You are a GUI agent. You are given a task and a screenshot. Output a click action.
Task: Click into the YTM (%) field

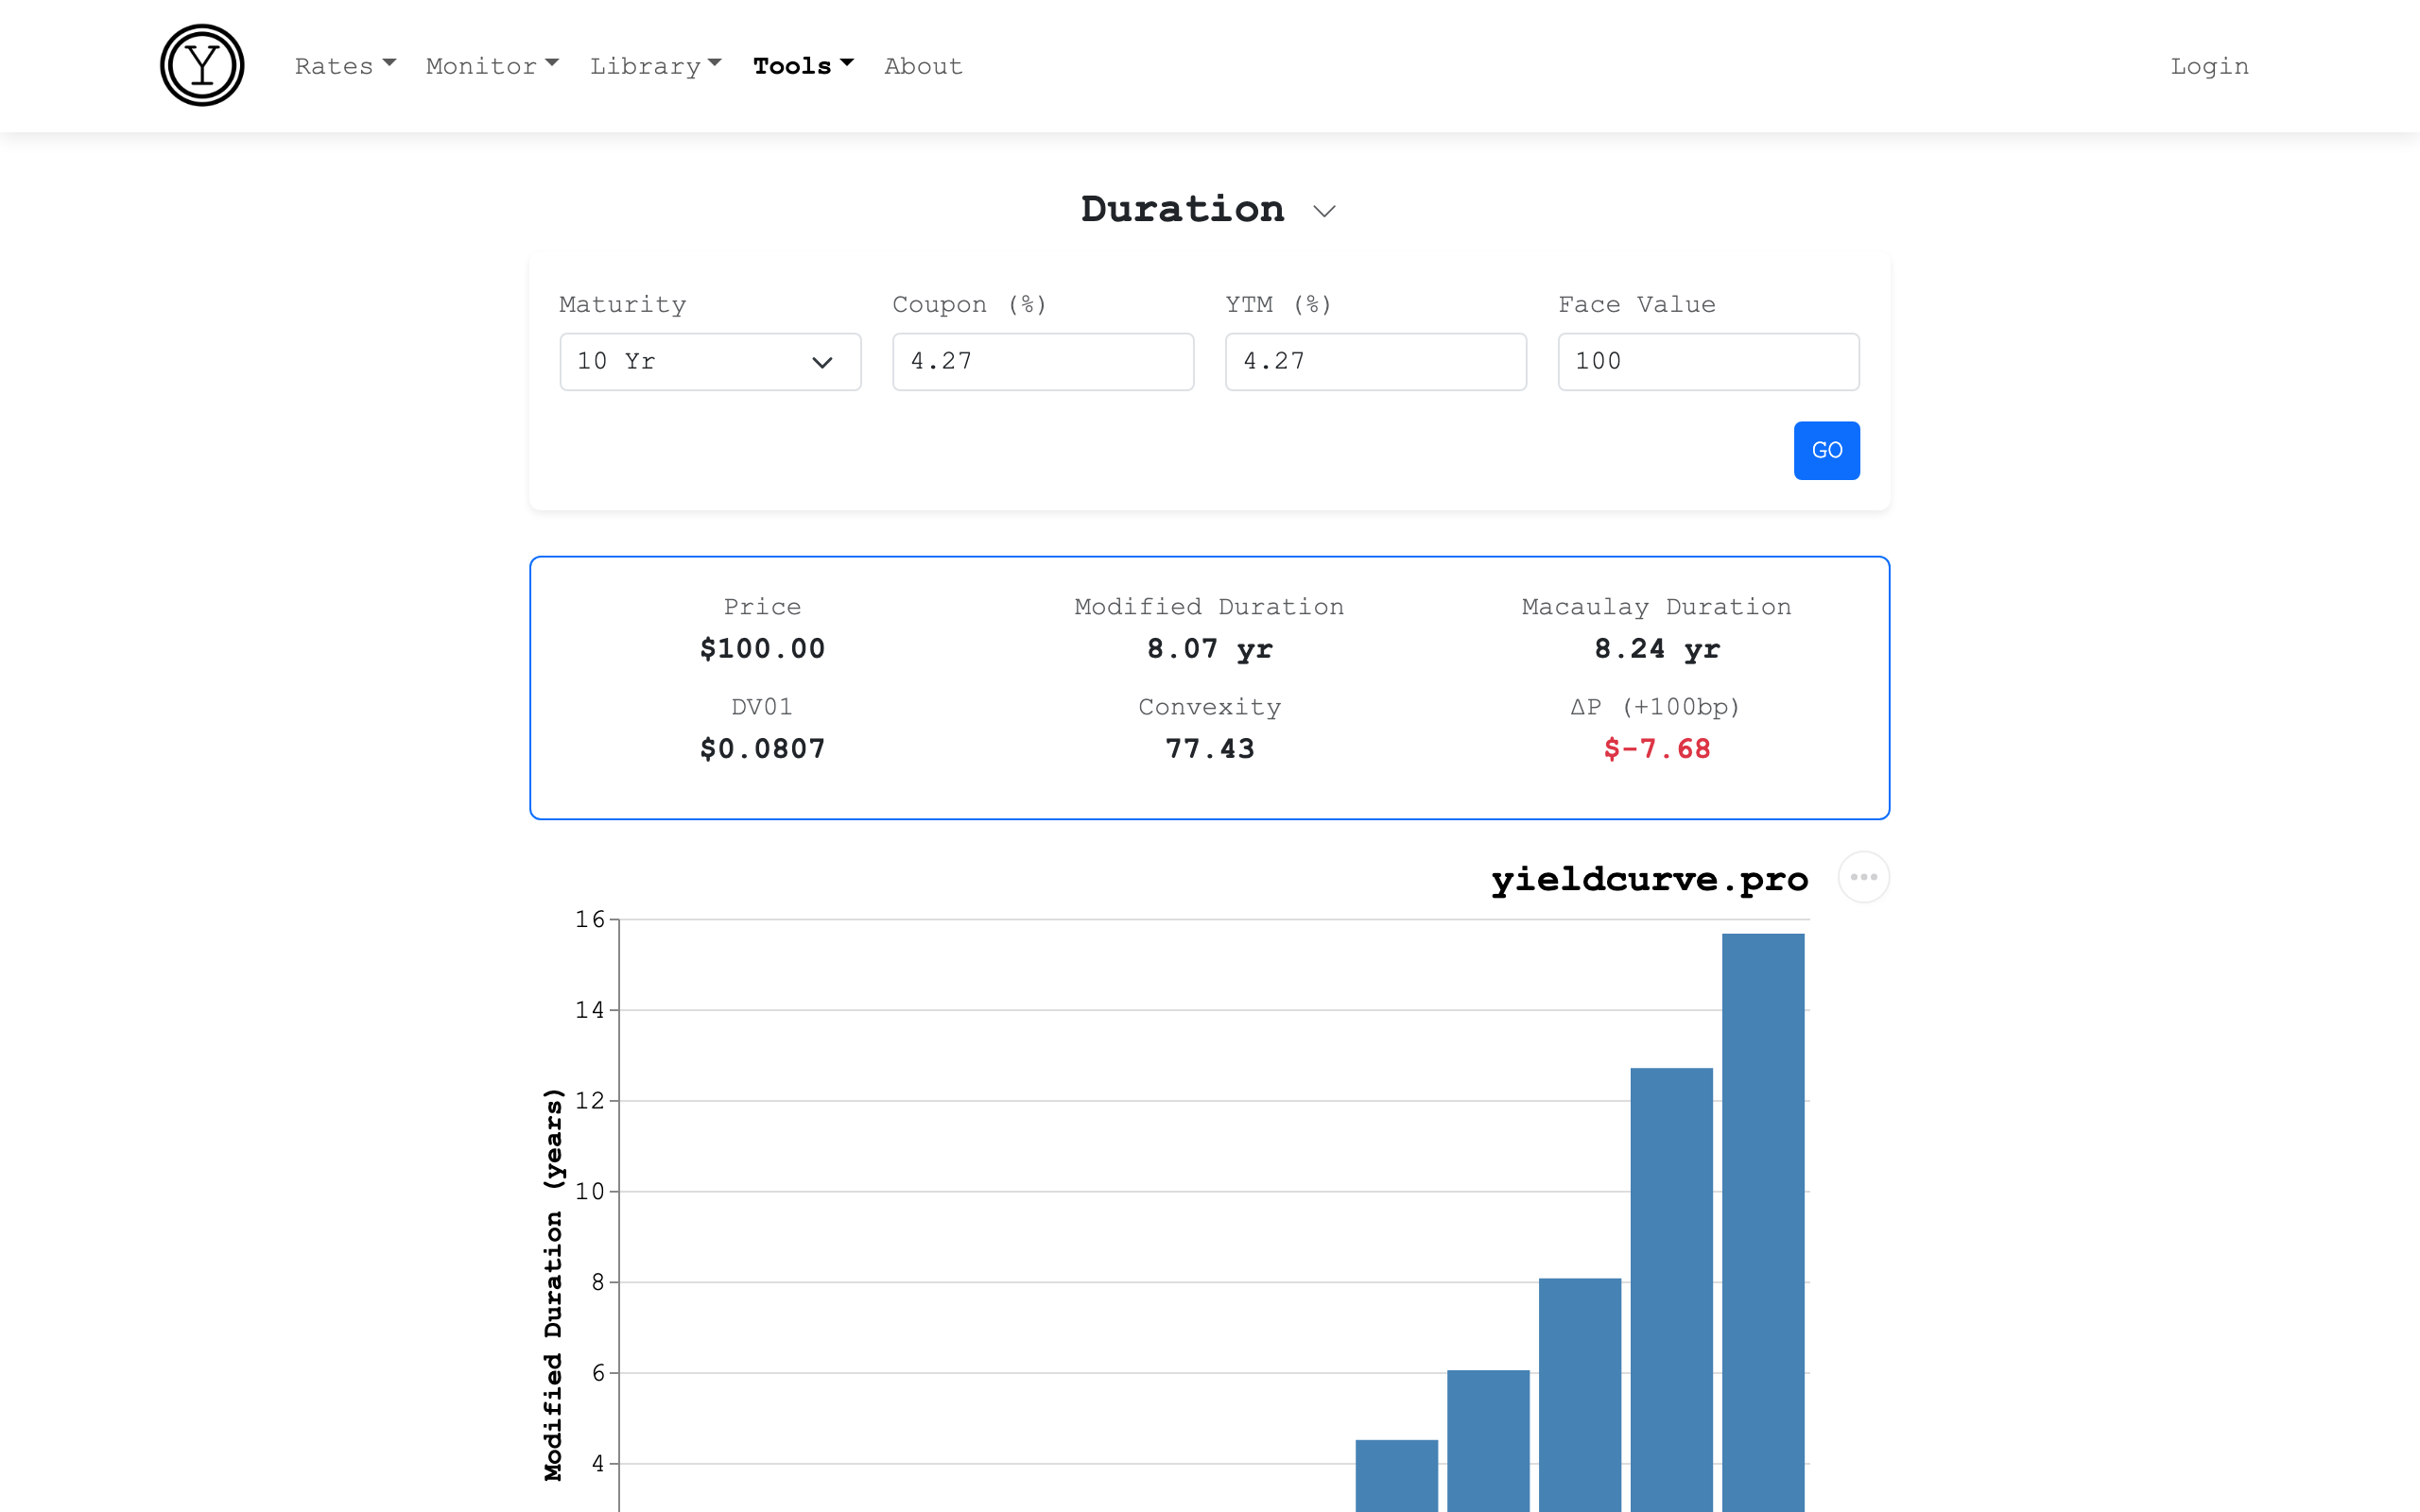pos(1375,362)
